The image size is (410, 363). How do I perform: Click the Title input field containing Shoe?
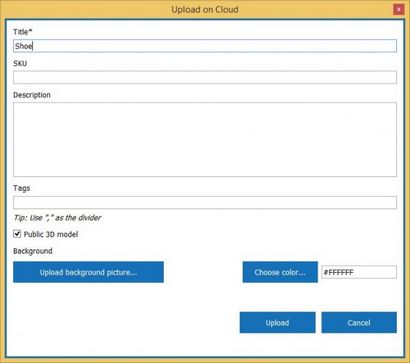click(x=205, y=46)
